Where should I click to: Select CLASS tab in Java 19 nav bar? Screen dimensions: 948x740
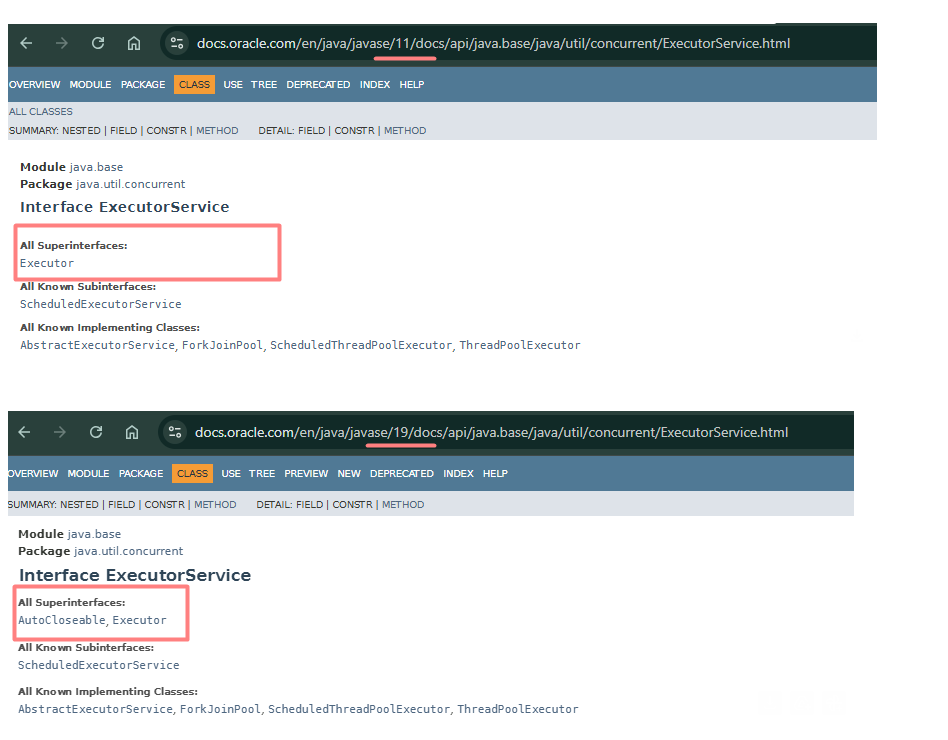point(192,473)
